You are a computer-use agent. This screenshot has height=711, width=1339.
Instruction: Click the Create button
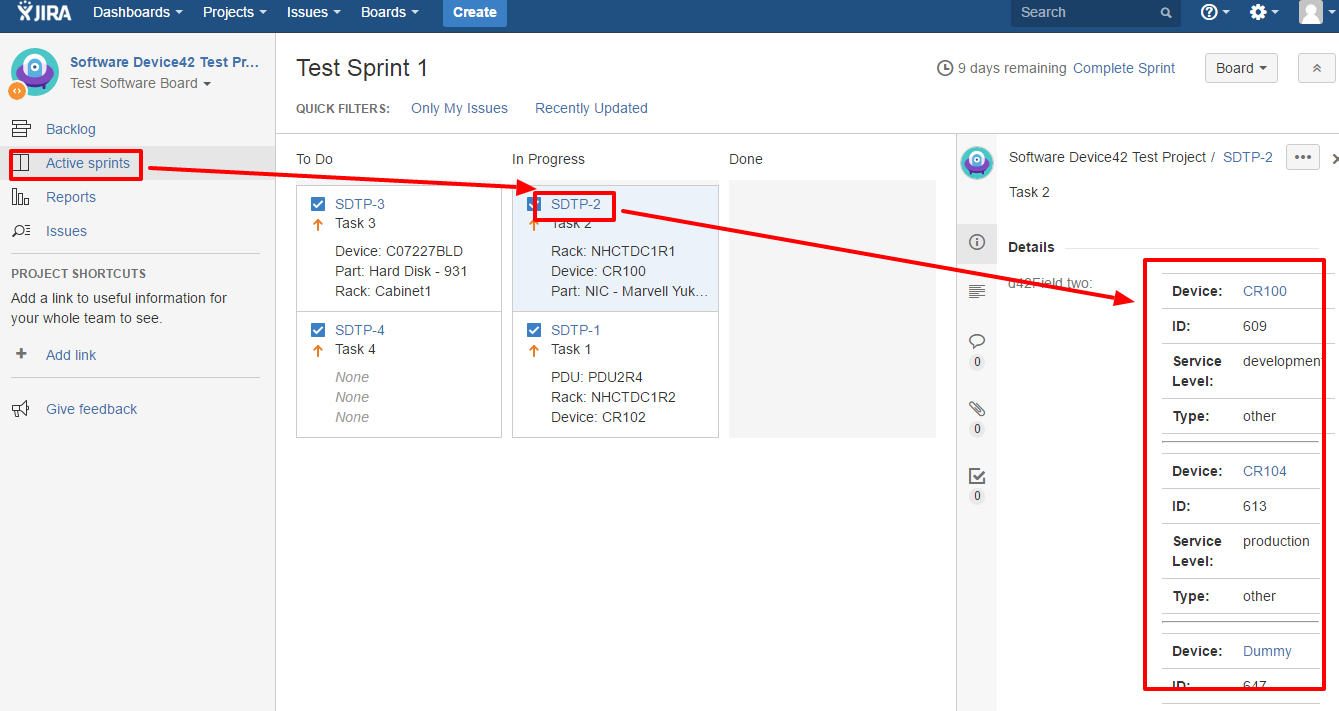(474, 12)
